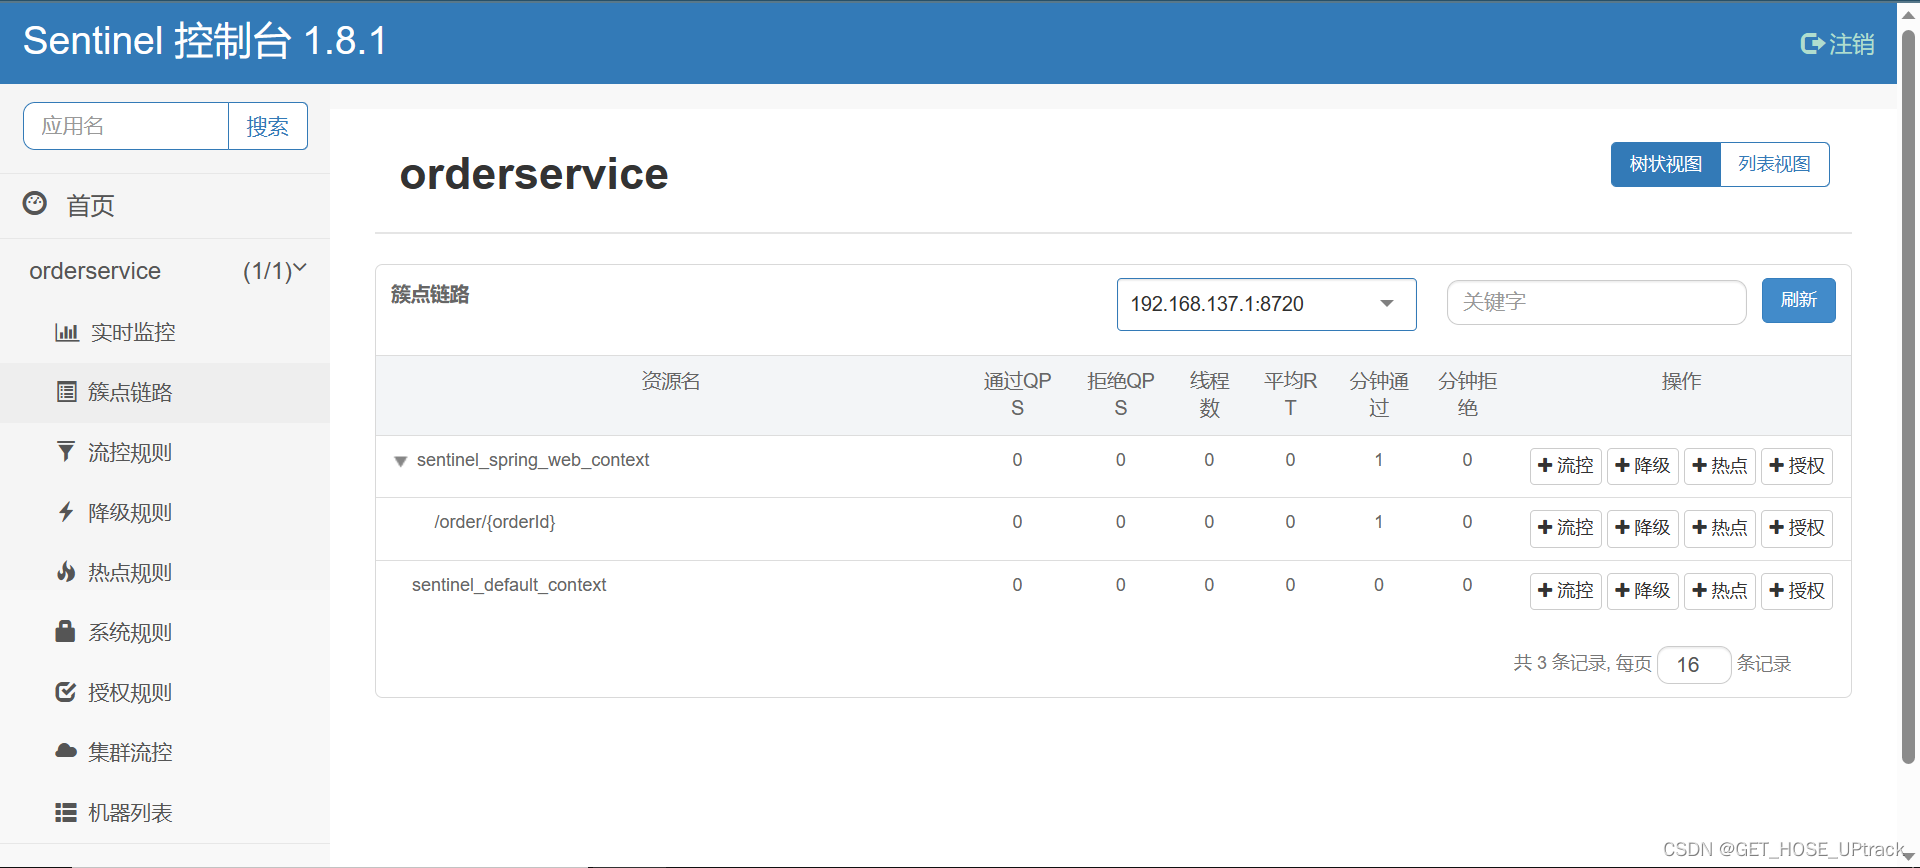The width and height of the screenshot is (1920, 868).
Task: Add 降级 rule for sentinel_default_context
Action: tap(1643, 591)
